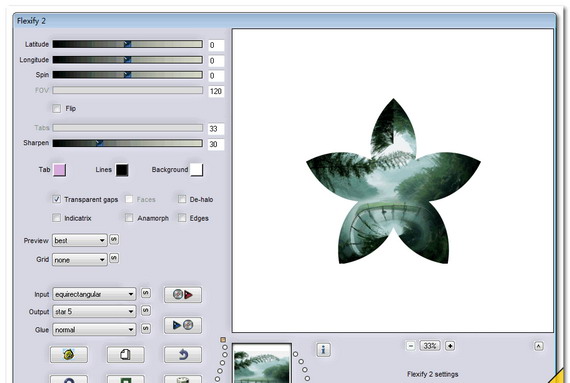Open the Output dropdown showing star 5
The width and height of the screenshot is (570, 383).
(94, 311)
